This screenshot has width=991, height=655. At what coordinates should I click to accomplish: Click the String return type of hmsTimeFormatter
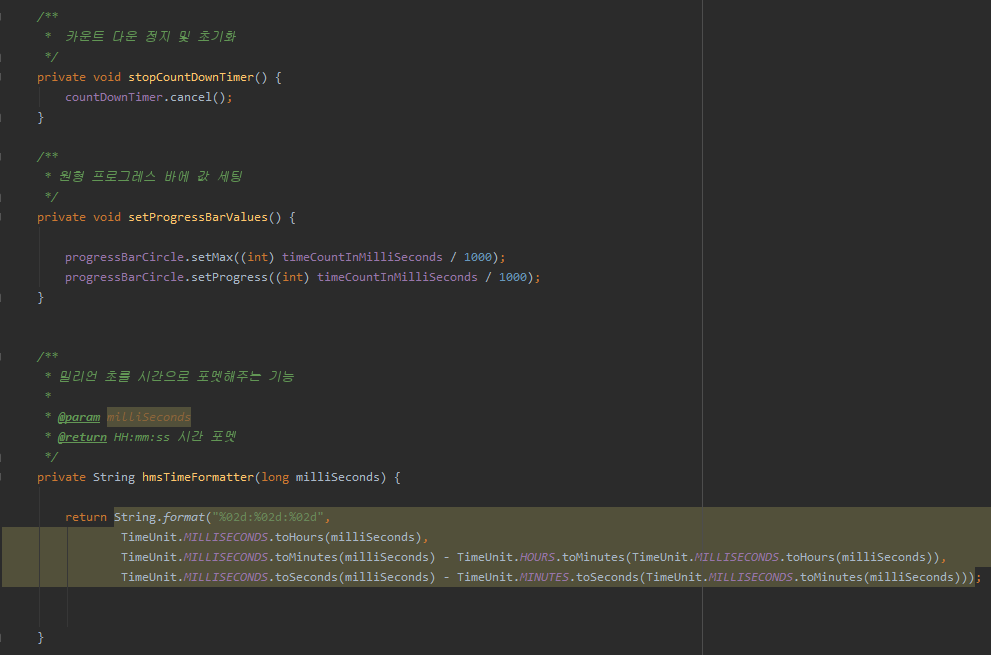tap(114, 477)
